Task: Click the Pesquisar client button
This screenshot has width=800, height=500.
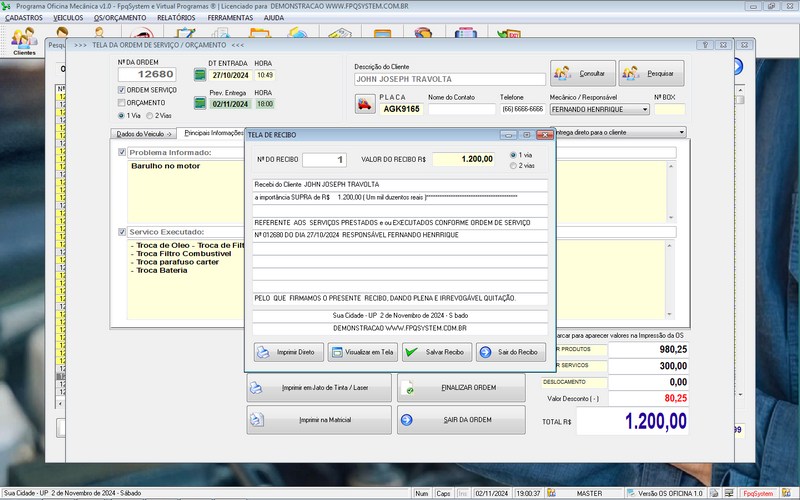Action: click(651, 73)
